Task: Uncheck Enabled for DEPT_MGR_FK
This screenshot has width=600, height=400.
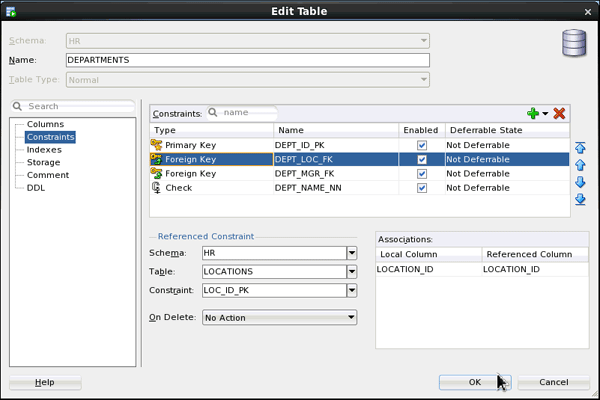Action: (422, 173)
